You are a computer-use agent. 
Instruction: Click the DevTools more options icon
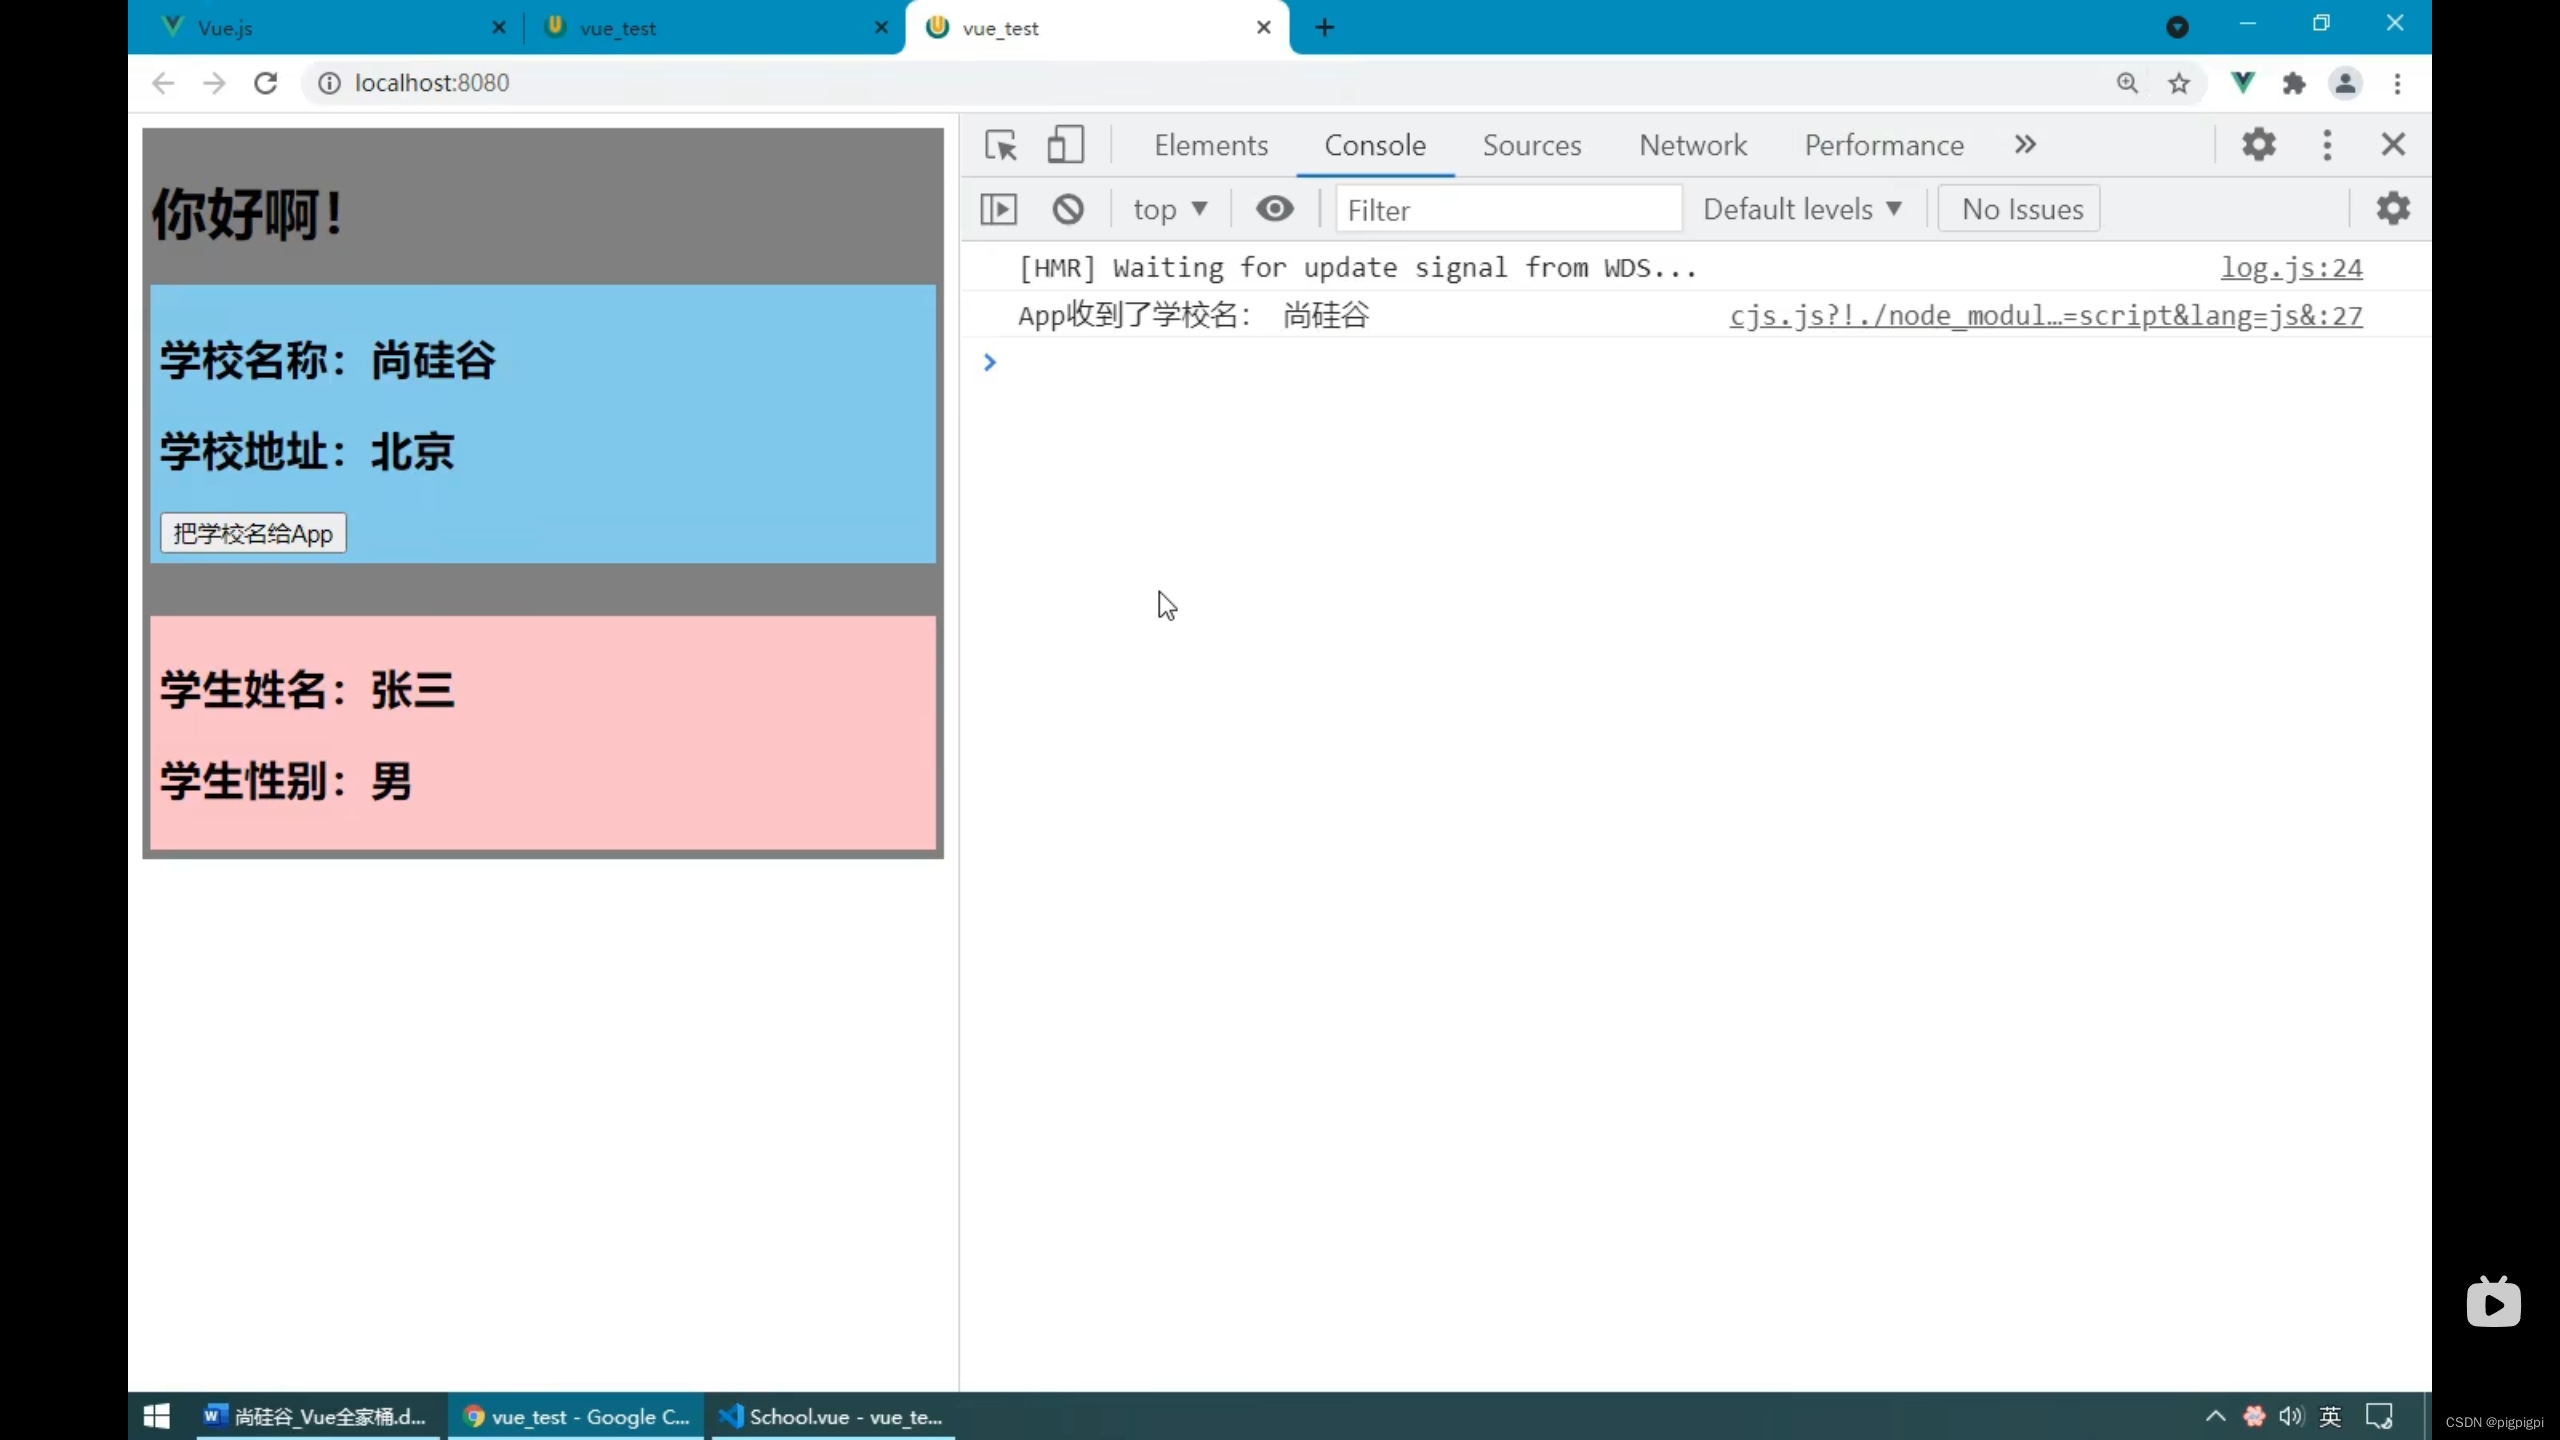[x=2328, y=144]
